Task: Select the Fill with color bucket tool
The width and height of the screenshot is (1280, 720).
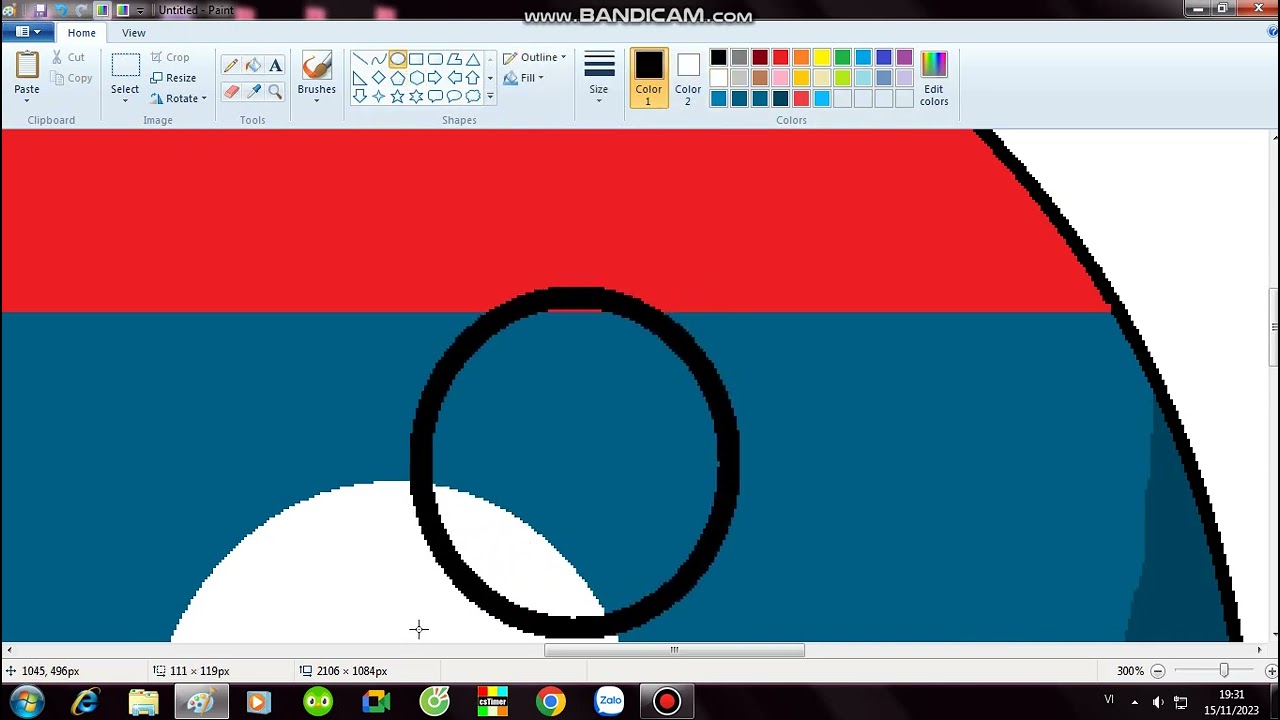Action: (x=253, y=66)
